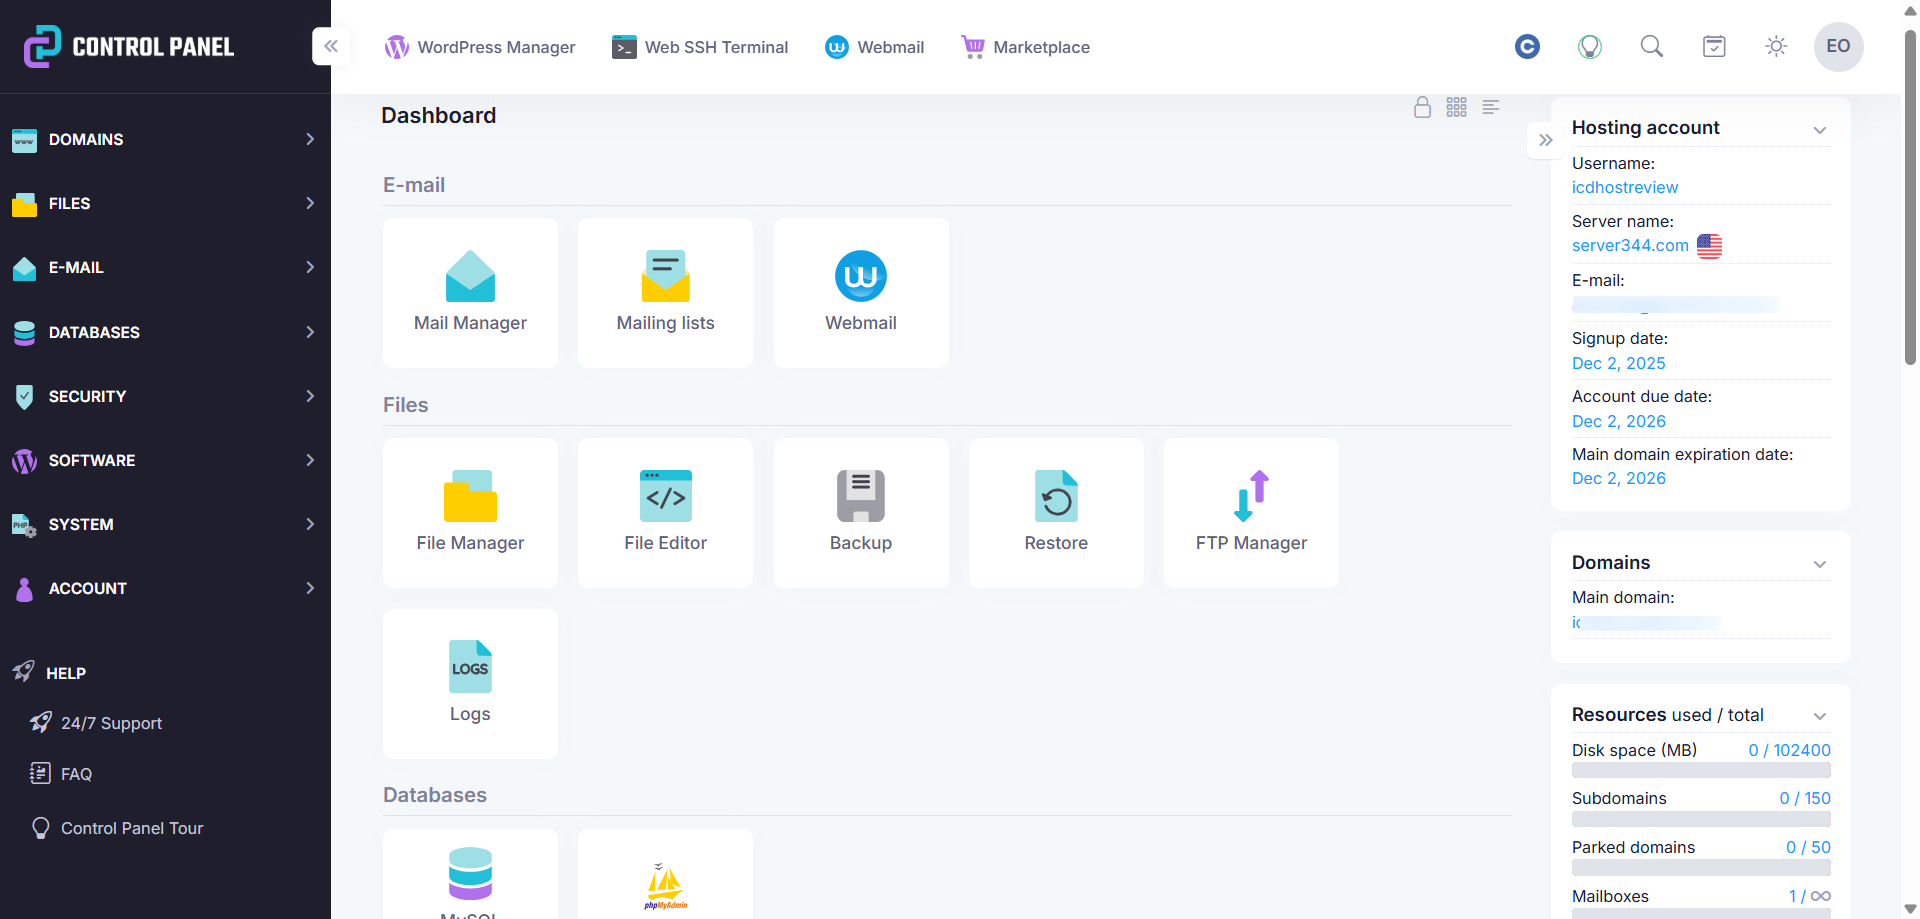Screen dimensions: 1920x919
Task: Expand the System sidebar menu
Action: click(165, 524)
